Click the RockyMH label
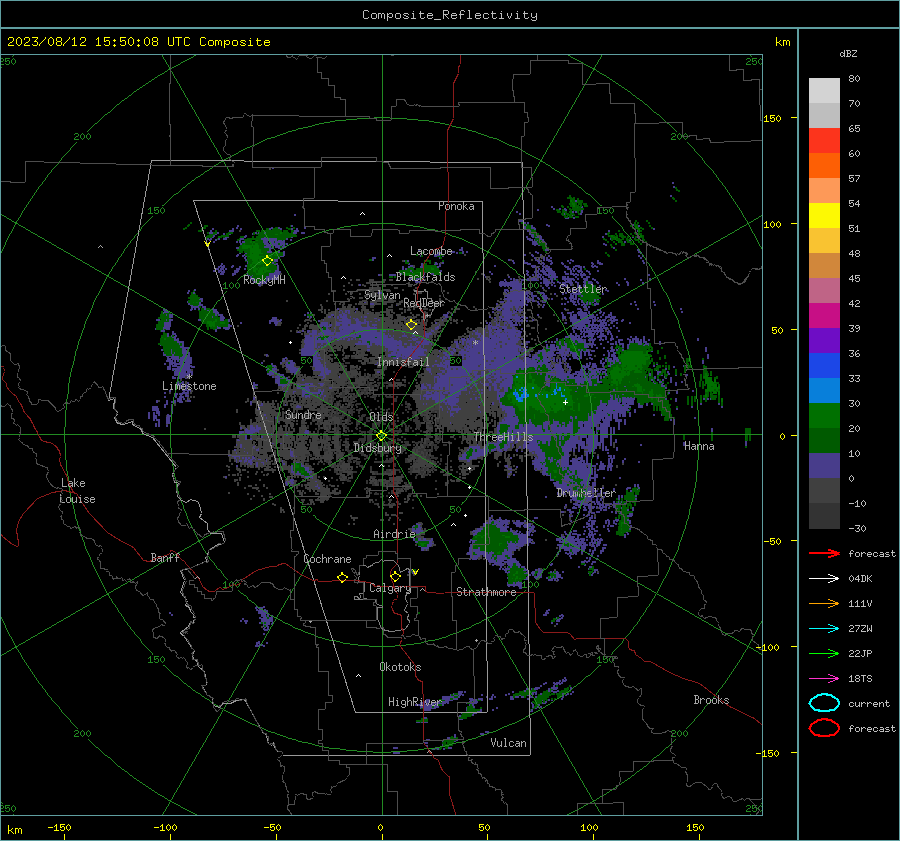 [x=264, y=280]
